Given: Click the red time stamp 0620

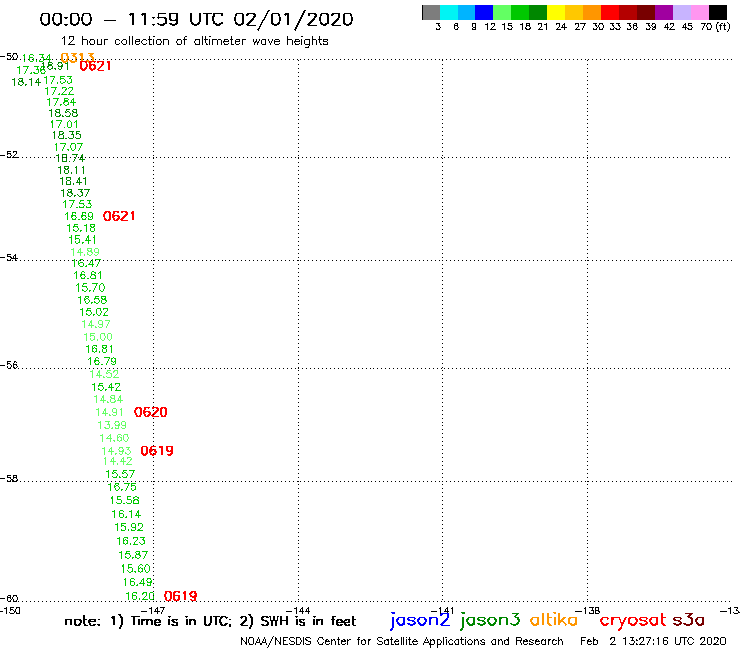Looking at the screenshot, I should click(151, 412).
